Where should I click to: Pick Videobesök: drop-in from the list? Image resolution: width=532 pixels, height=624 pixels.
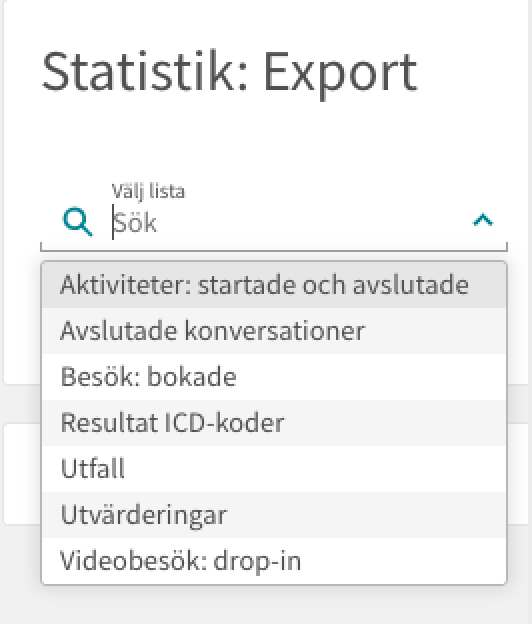274,561
